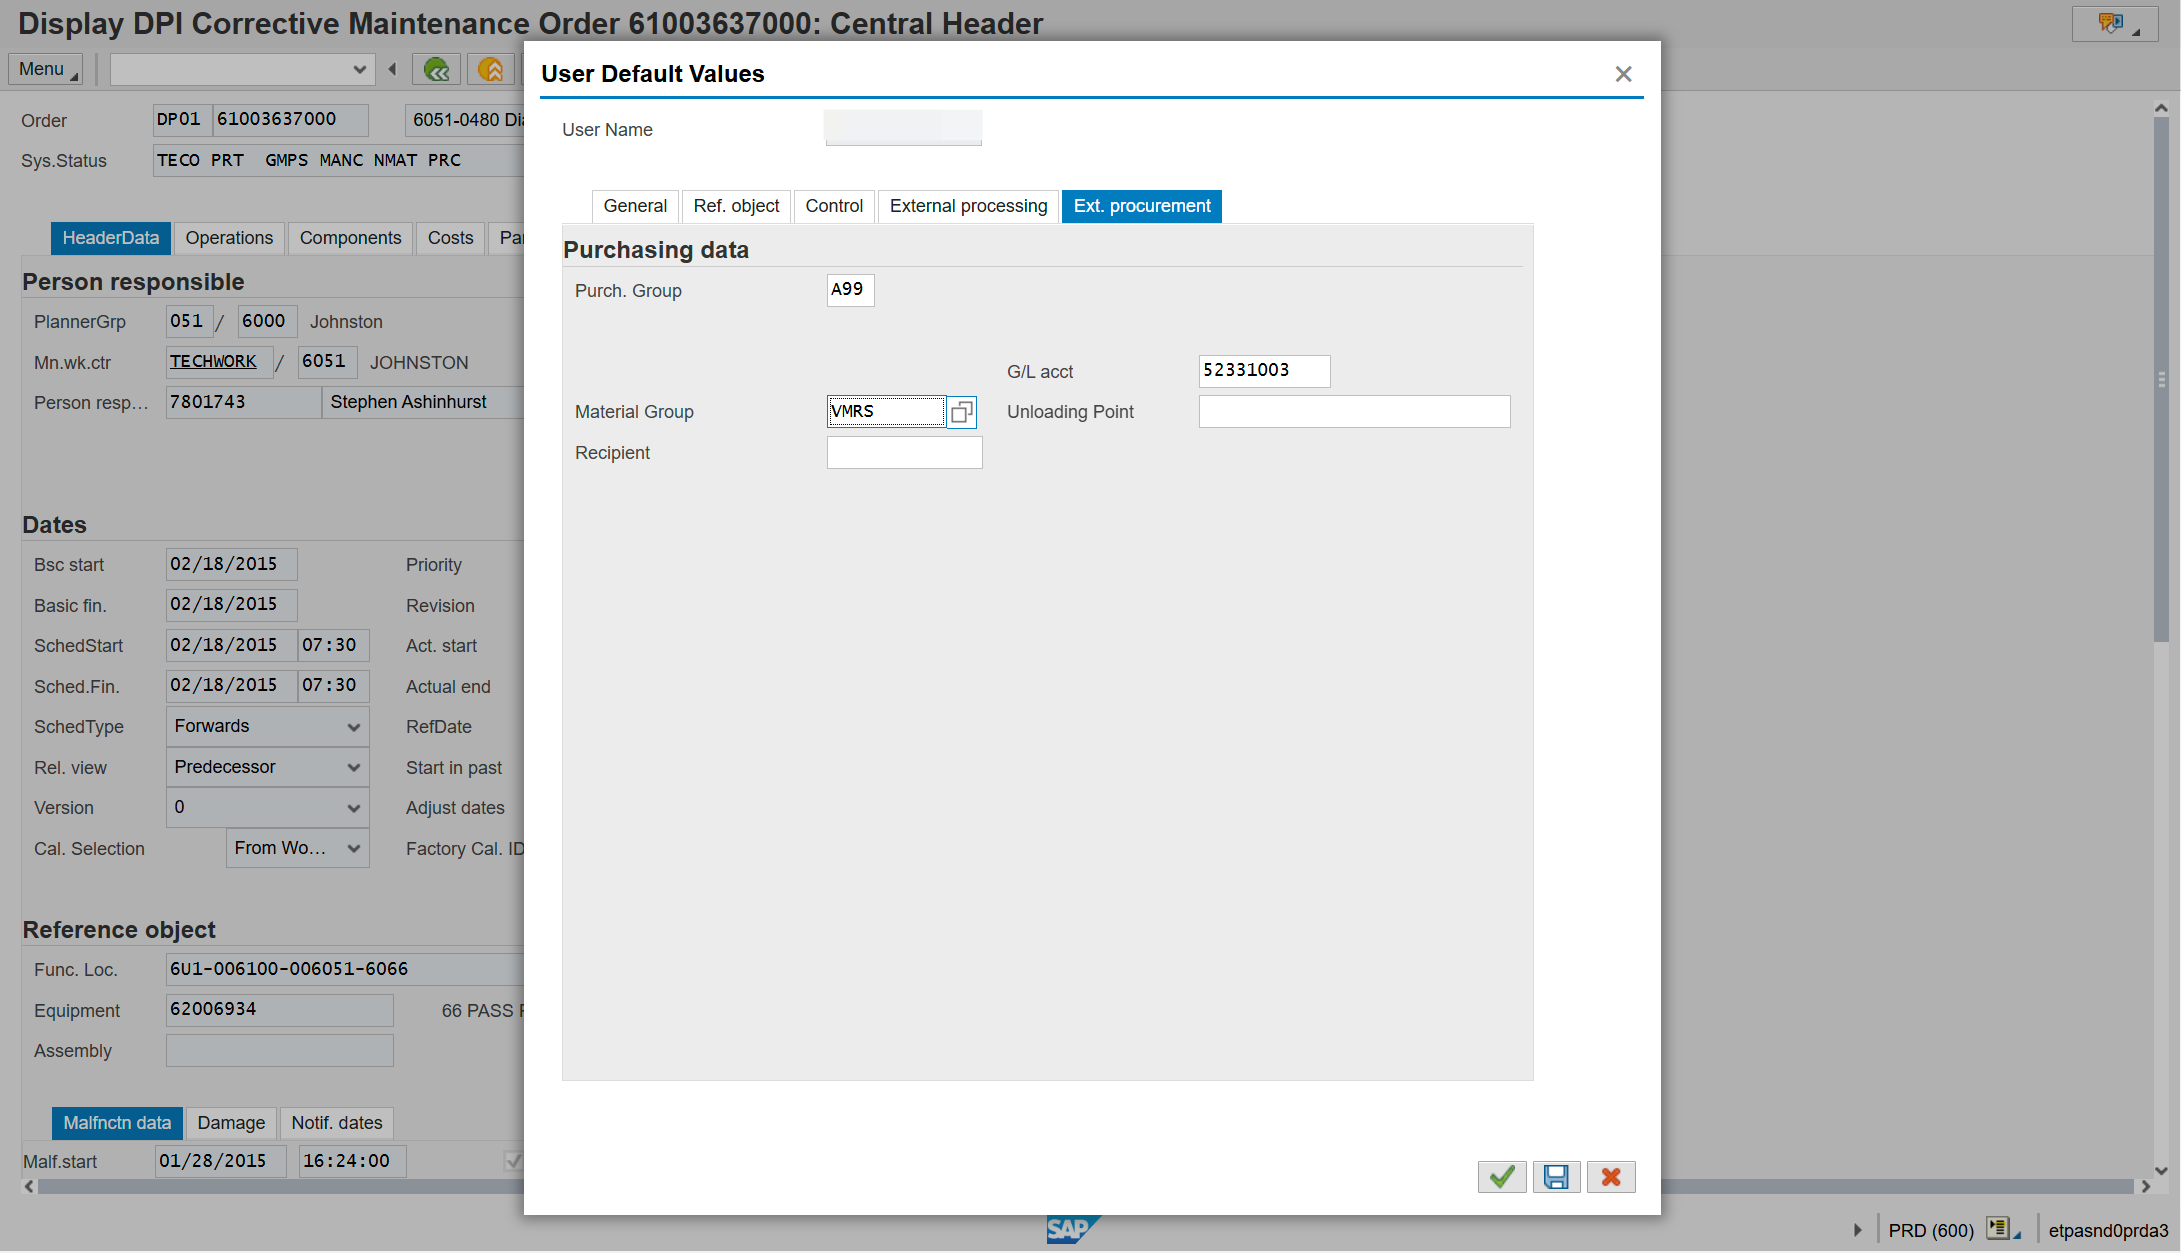Click the Sys.Status field
Screen dimensions: 2181x1253
[x=338, y=160]
